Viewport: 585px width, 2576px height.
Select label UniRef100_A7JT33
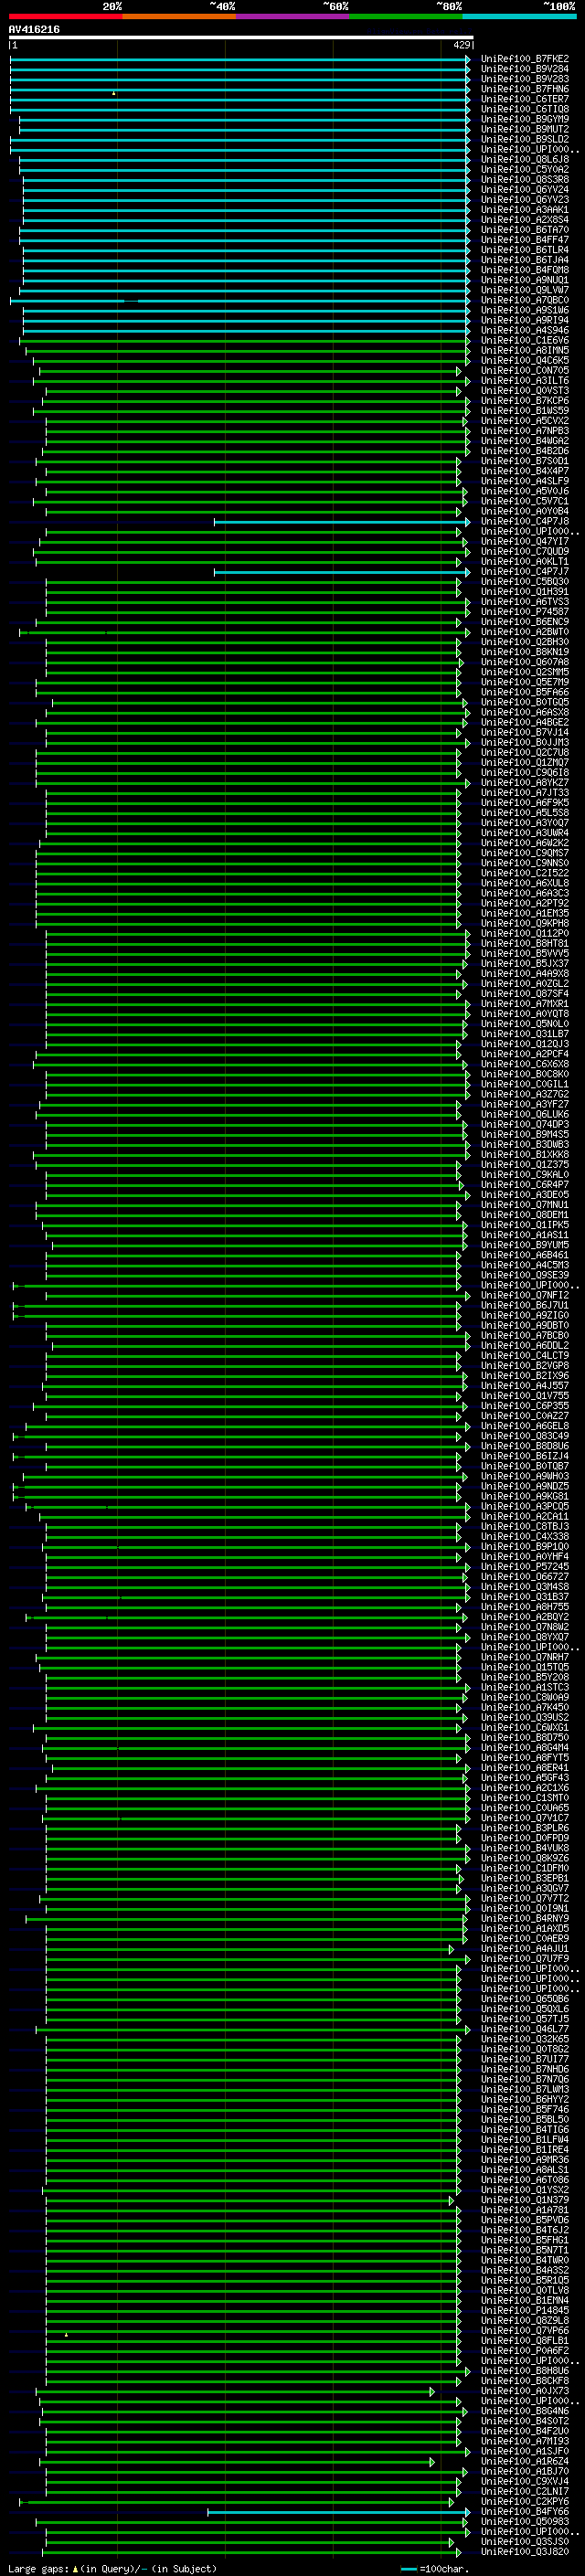pos(525,793)
